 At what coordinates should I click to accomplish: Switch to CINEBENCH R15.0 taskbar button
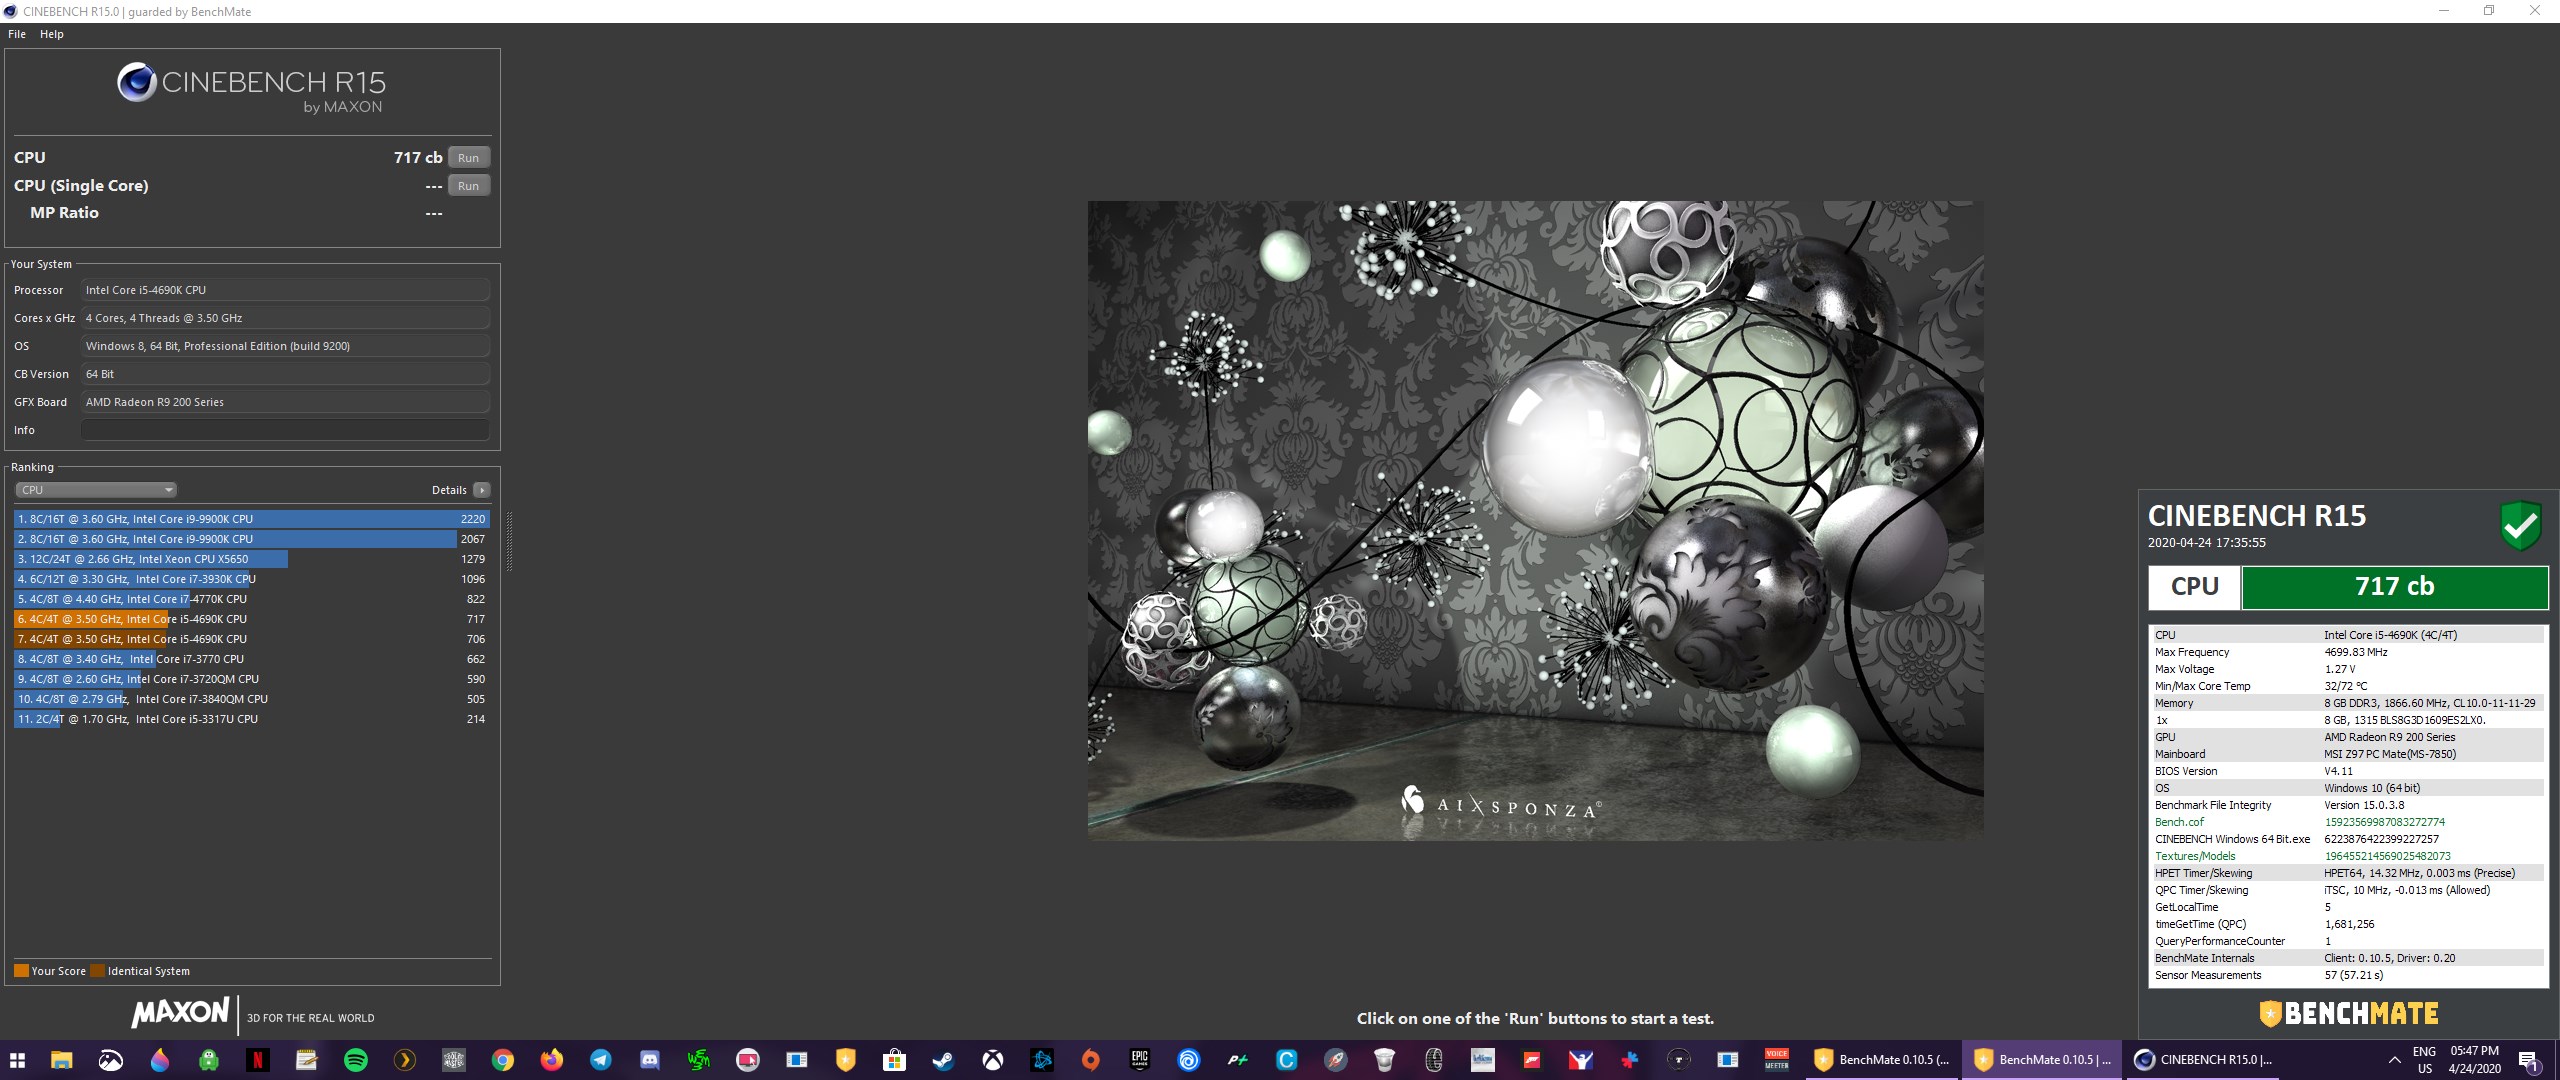click(2203, 1060)
